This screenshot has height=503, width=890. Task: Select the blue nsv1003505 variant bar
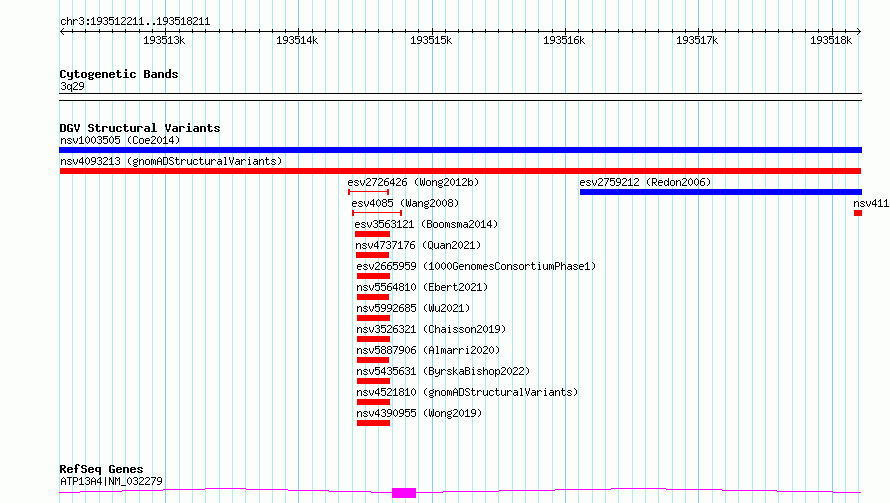coord(460,150)
